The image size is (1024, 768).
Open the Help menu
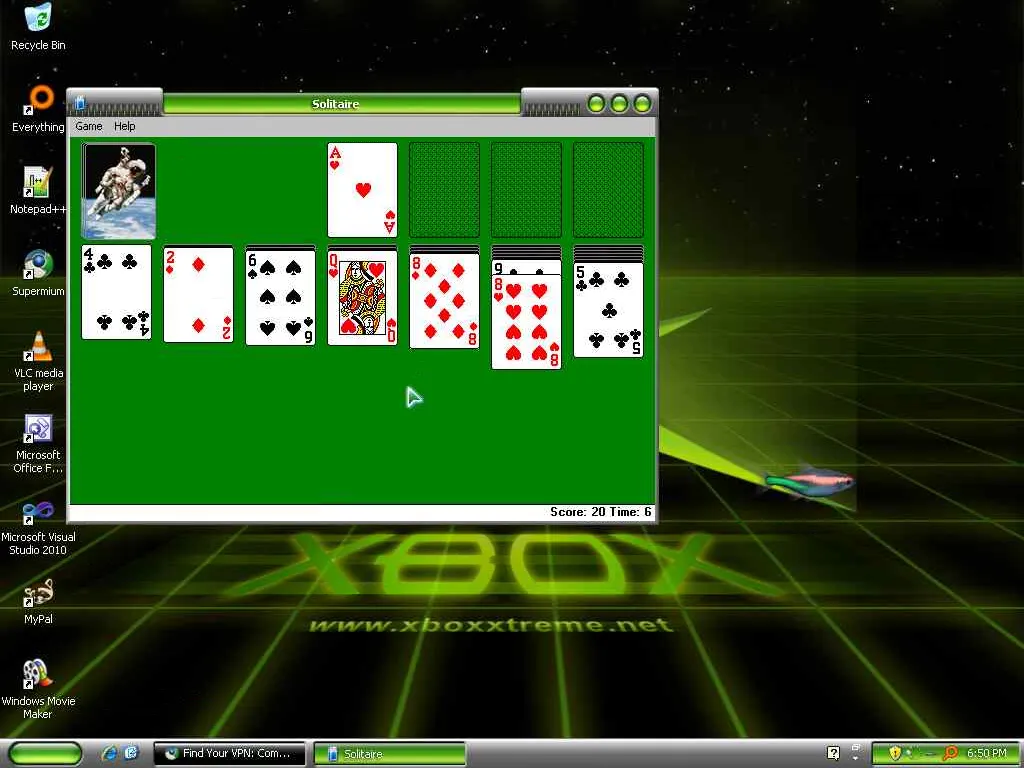125,126
